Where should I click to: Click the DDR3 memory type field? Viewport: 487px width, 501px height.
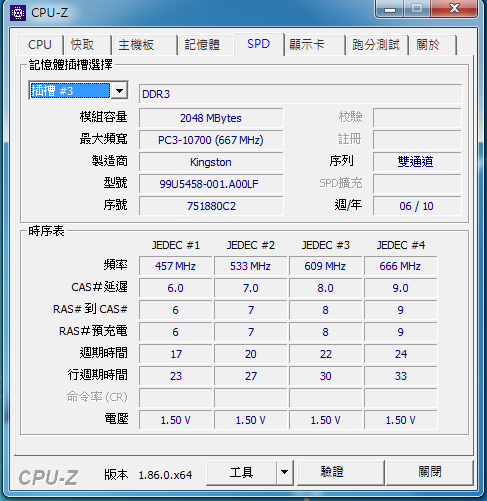pos(300,94)
